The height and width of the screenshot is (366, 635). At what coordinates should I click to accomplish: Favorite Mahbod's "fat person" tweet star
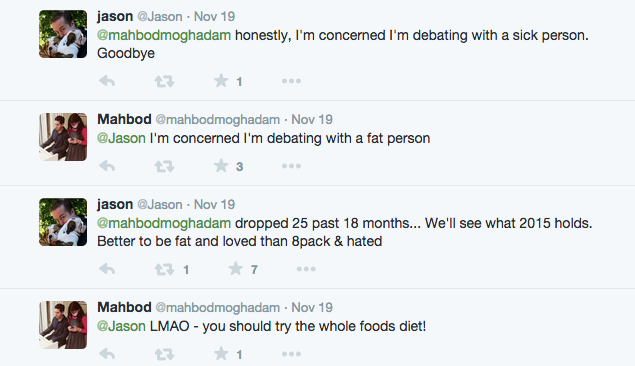click(221, 166)
